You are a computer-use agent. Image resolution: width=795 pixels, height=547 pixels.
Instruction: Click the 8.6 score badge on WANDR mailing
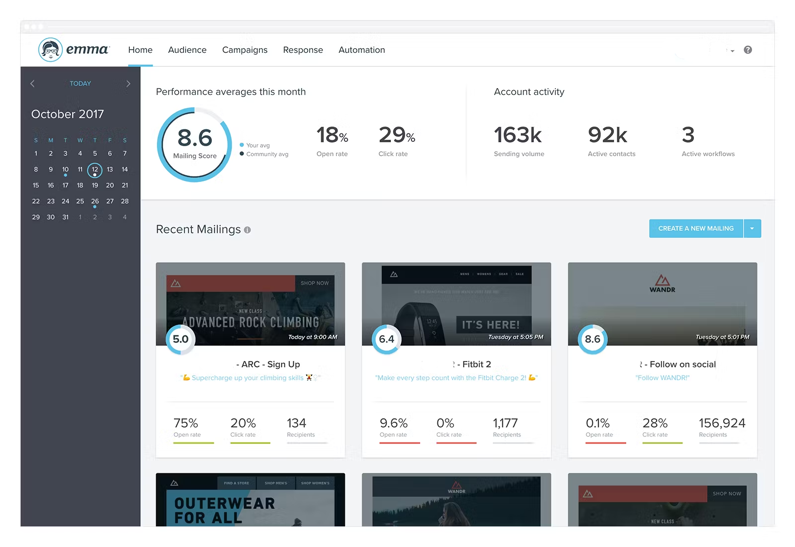click(x=593, y=339)
